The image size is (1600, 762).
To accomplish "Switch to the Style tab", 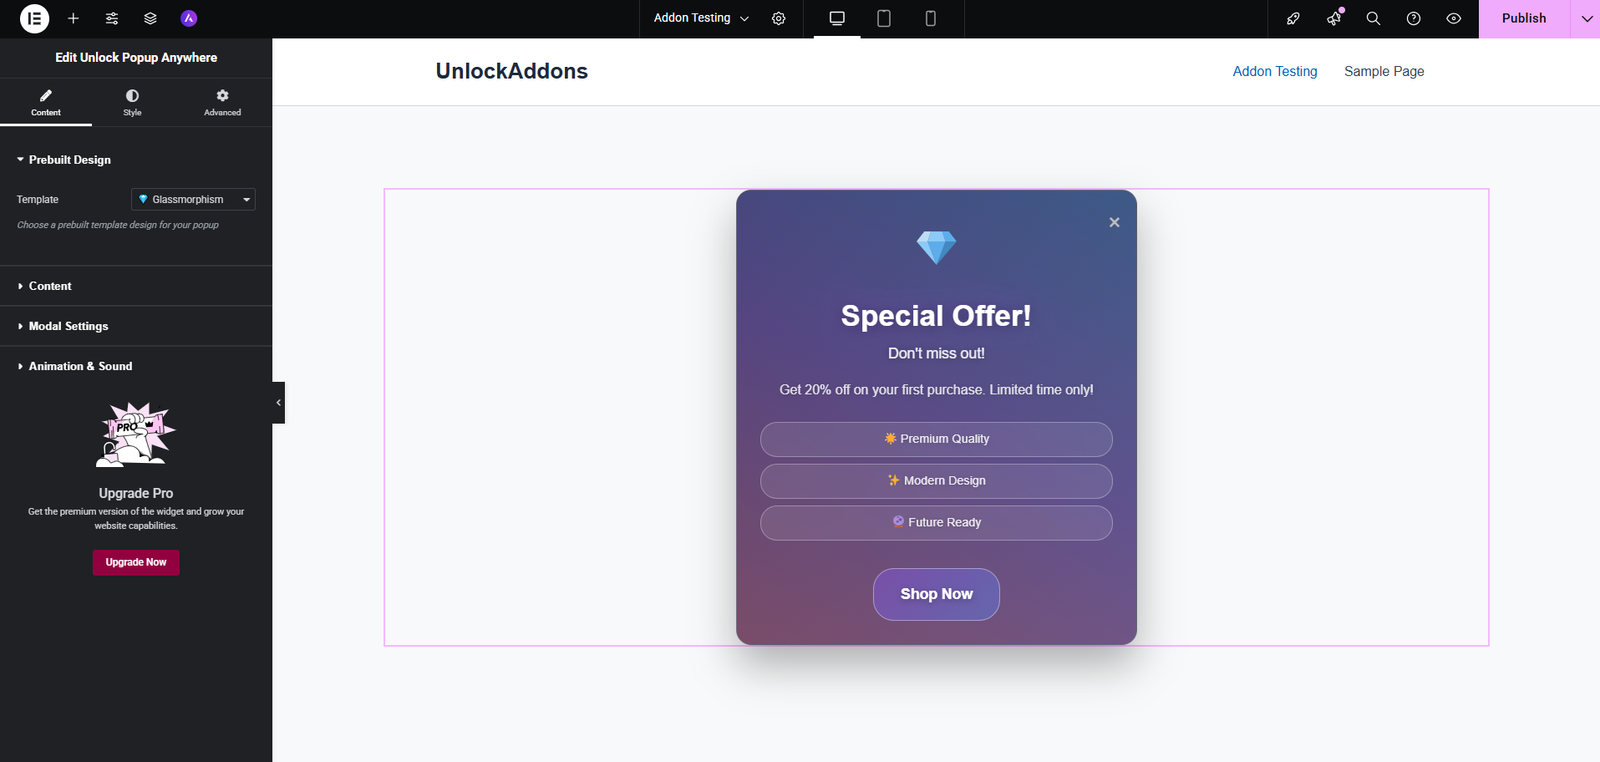I will (132, 102).
